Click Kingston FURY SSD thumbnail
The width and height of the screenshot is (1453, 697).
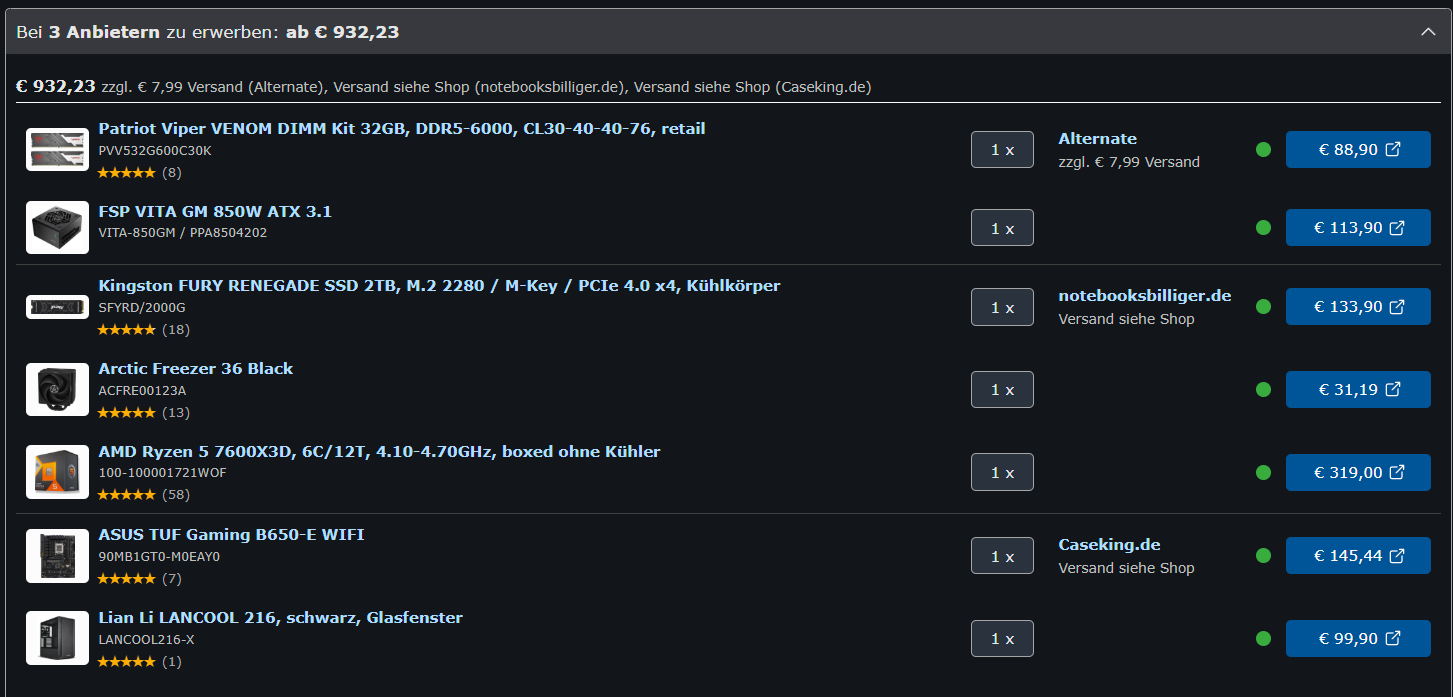[57, 307]
